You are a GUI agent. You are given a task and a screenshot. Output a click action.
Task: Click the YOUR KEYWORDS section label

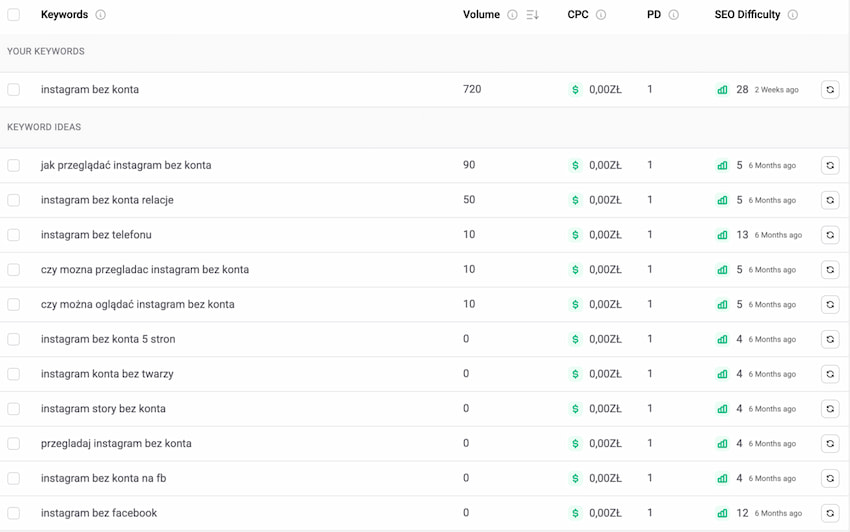46,52
